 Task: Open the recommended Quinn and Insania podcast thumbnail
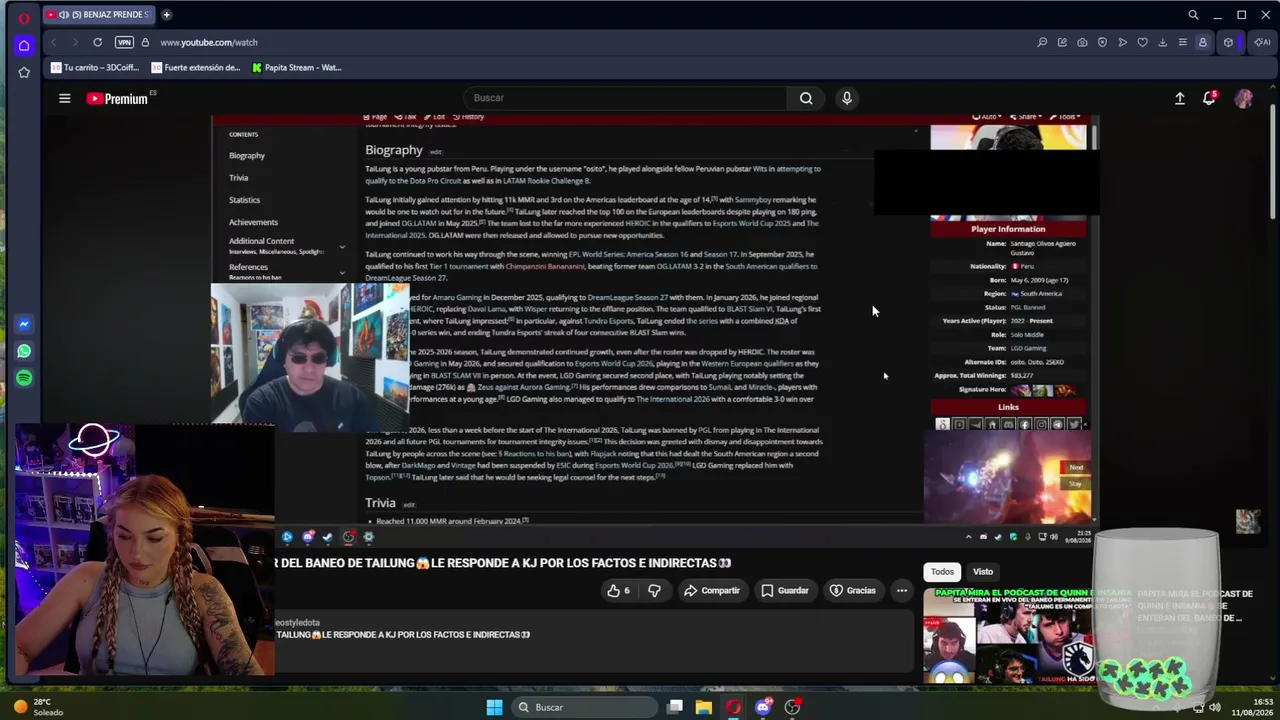(x=1009, y=636)
